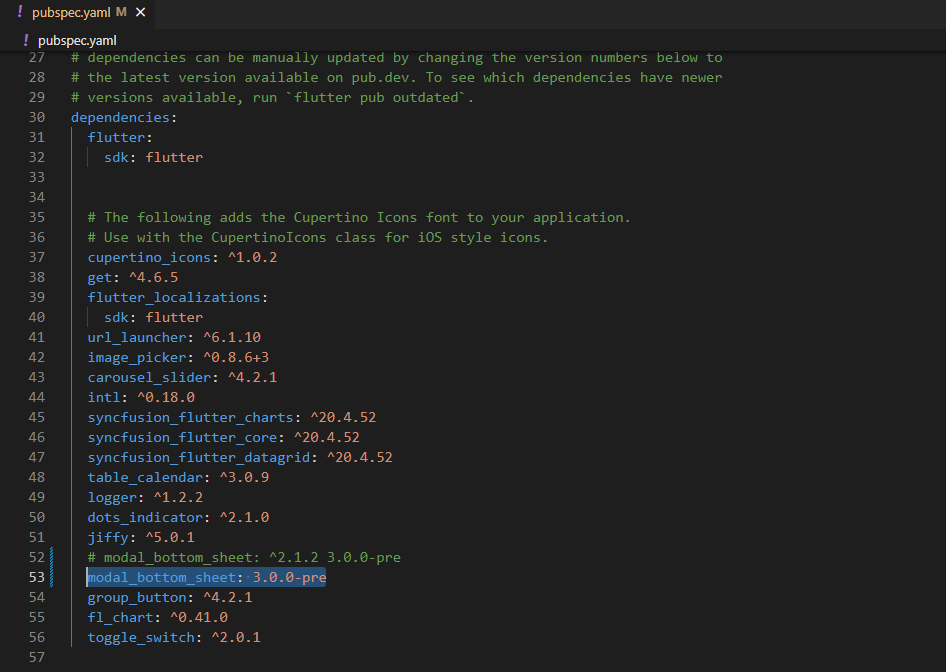The image size is (946, 672).
Task: Place cursor on get: ^4.6.5
Action: (133, 277)
